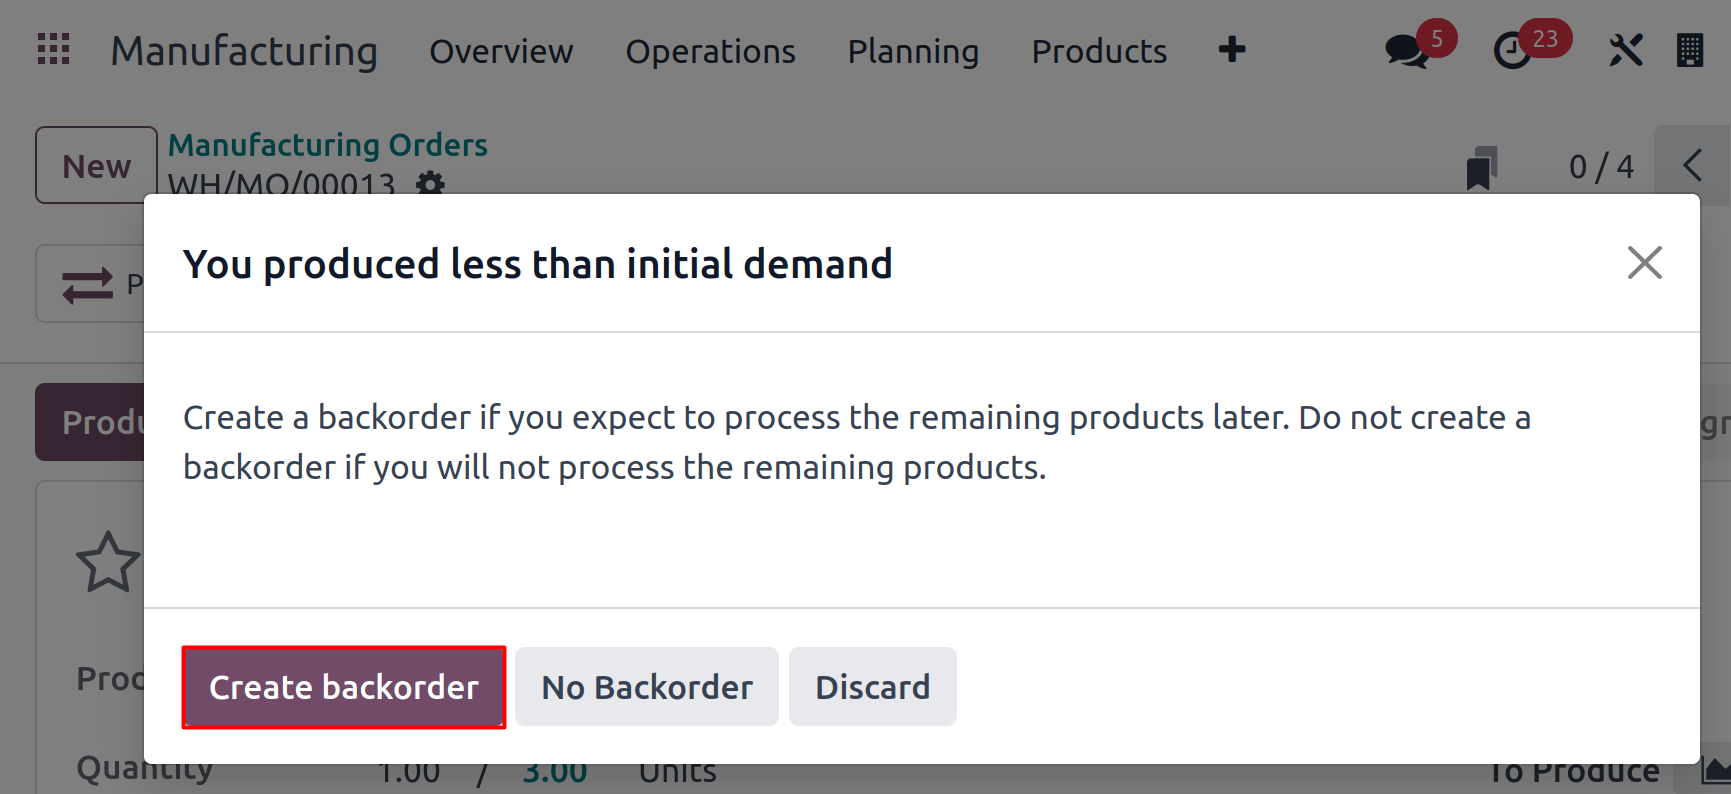Click the debug tools wrench icon

coord(1626,50)
